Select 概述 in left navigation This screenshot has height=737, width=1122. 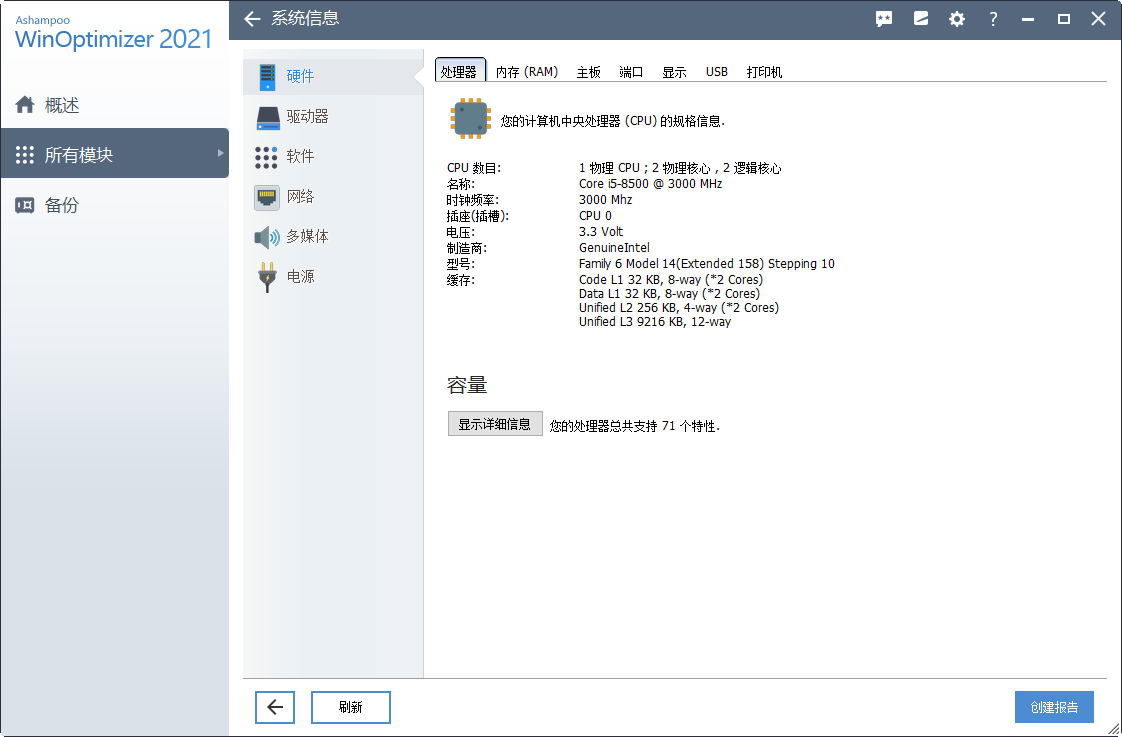(x=114, y=105)
